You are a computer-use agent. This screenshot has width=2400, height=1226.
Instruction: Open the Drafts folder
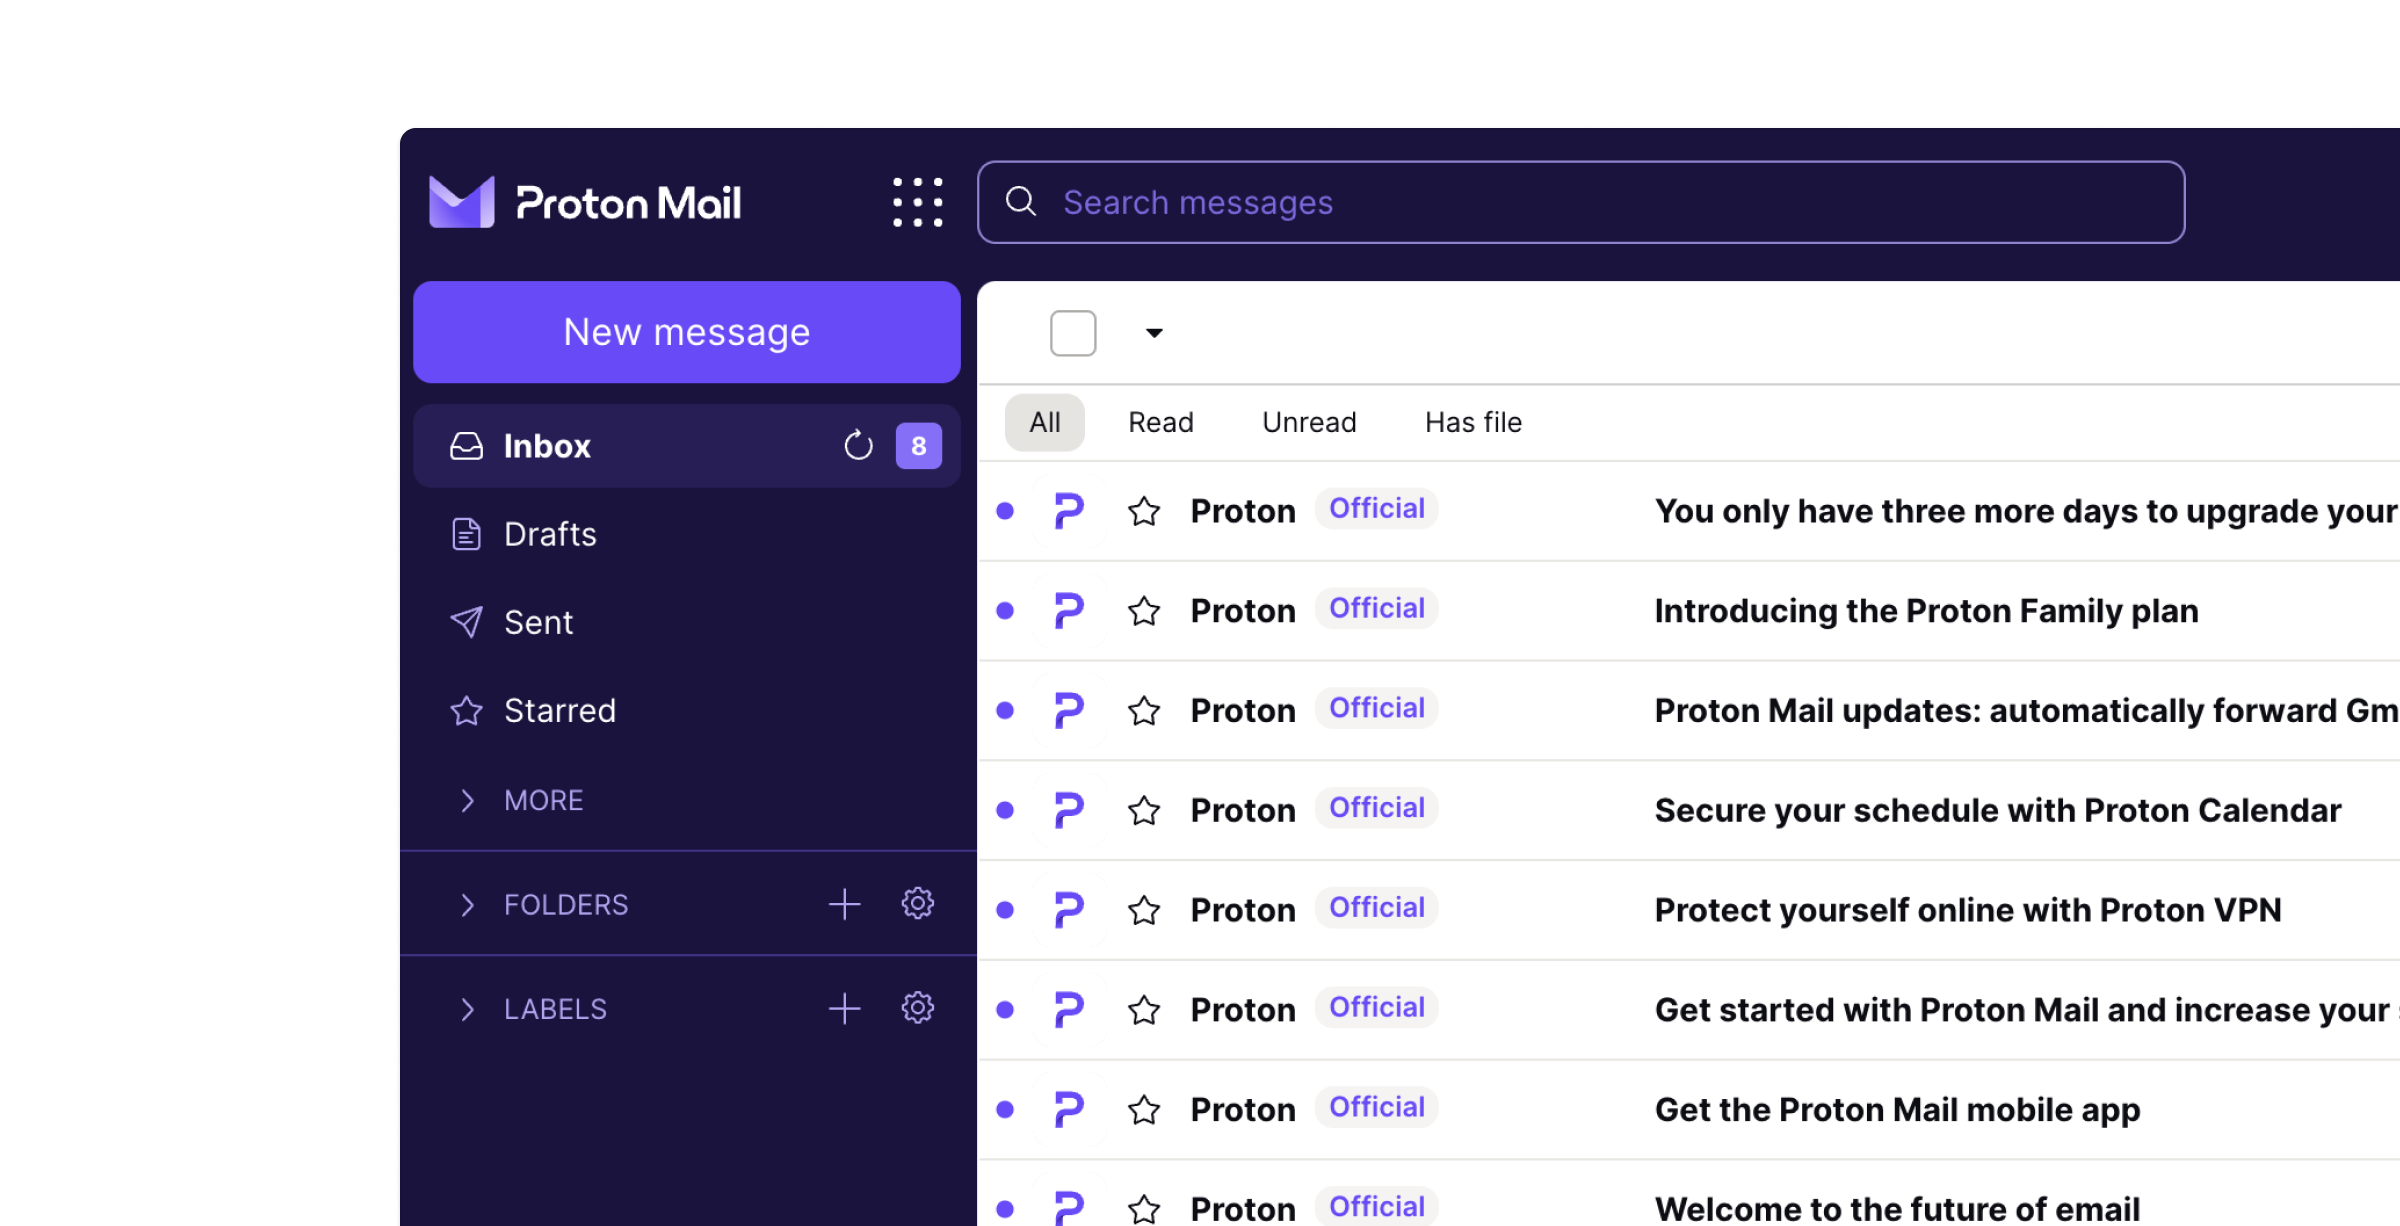pos(550,534)
